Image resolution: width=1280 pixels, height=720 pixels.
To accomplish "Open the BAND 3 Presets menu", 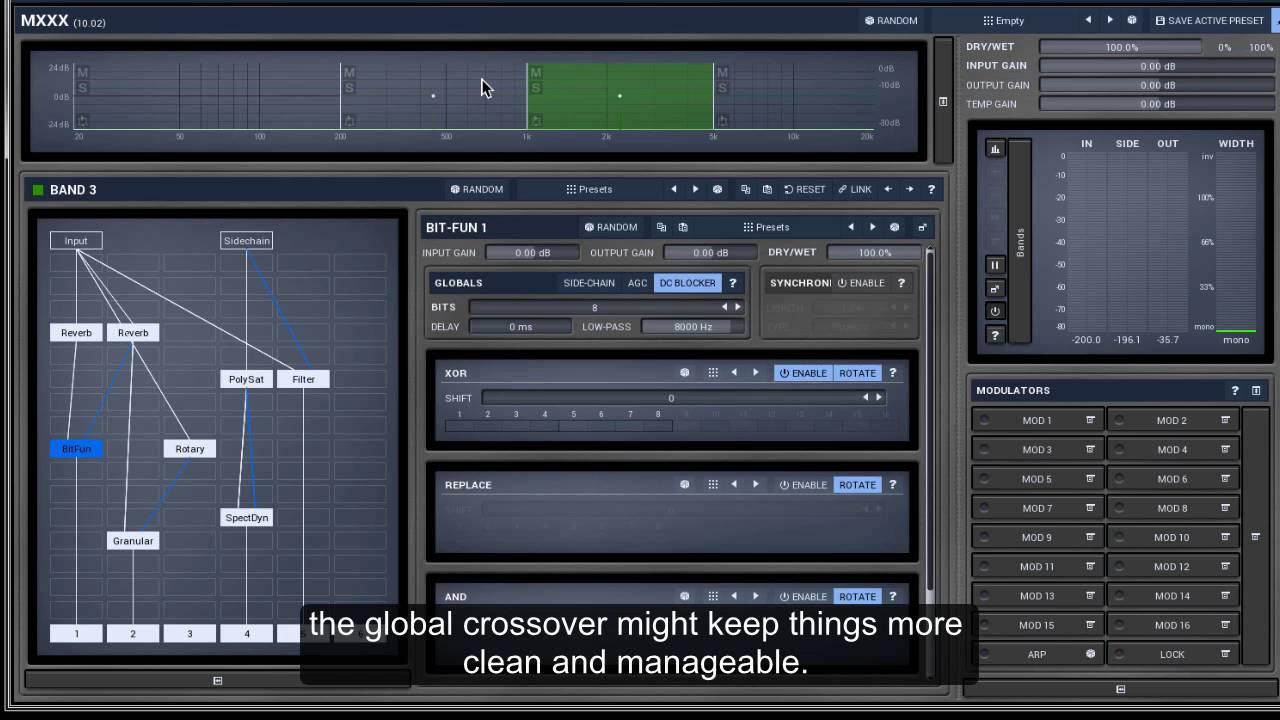I will pyautogui.click(x=589, y=189).
